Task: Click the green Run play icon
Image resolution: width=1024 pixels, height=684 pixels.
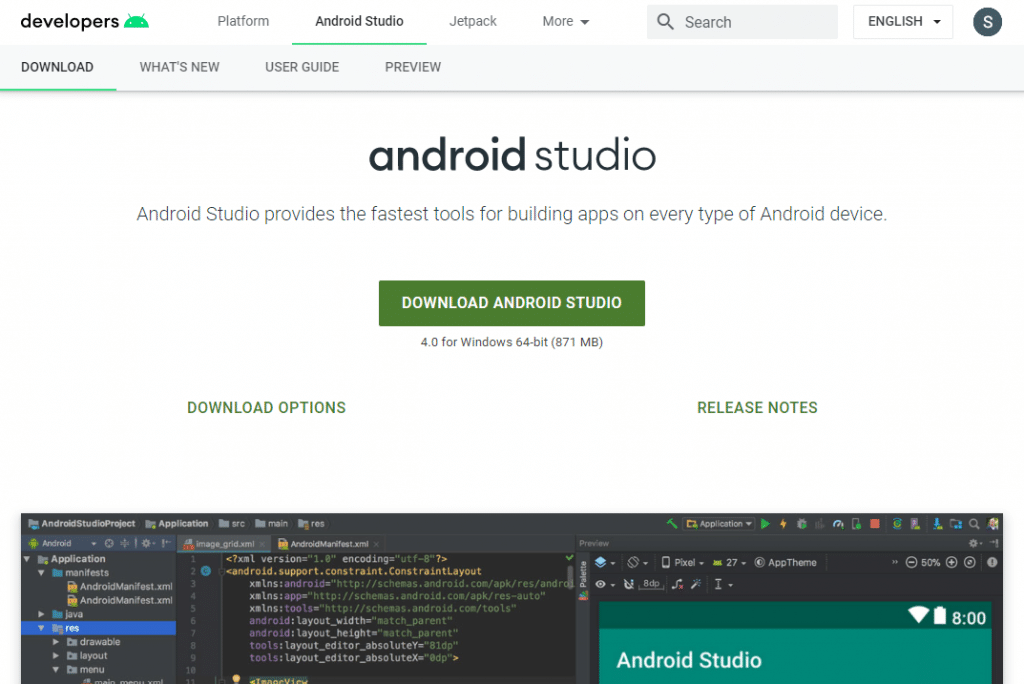Action: point(765,524)
